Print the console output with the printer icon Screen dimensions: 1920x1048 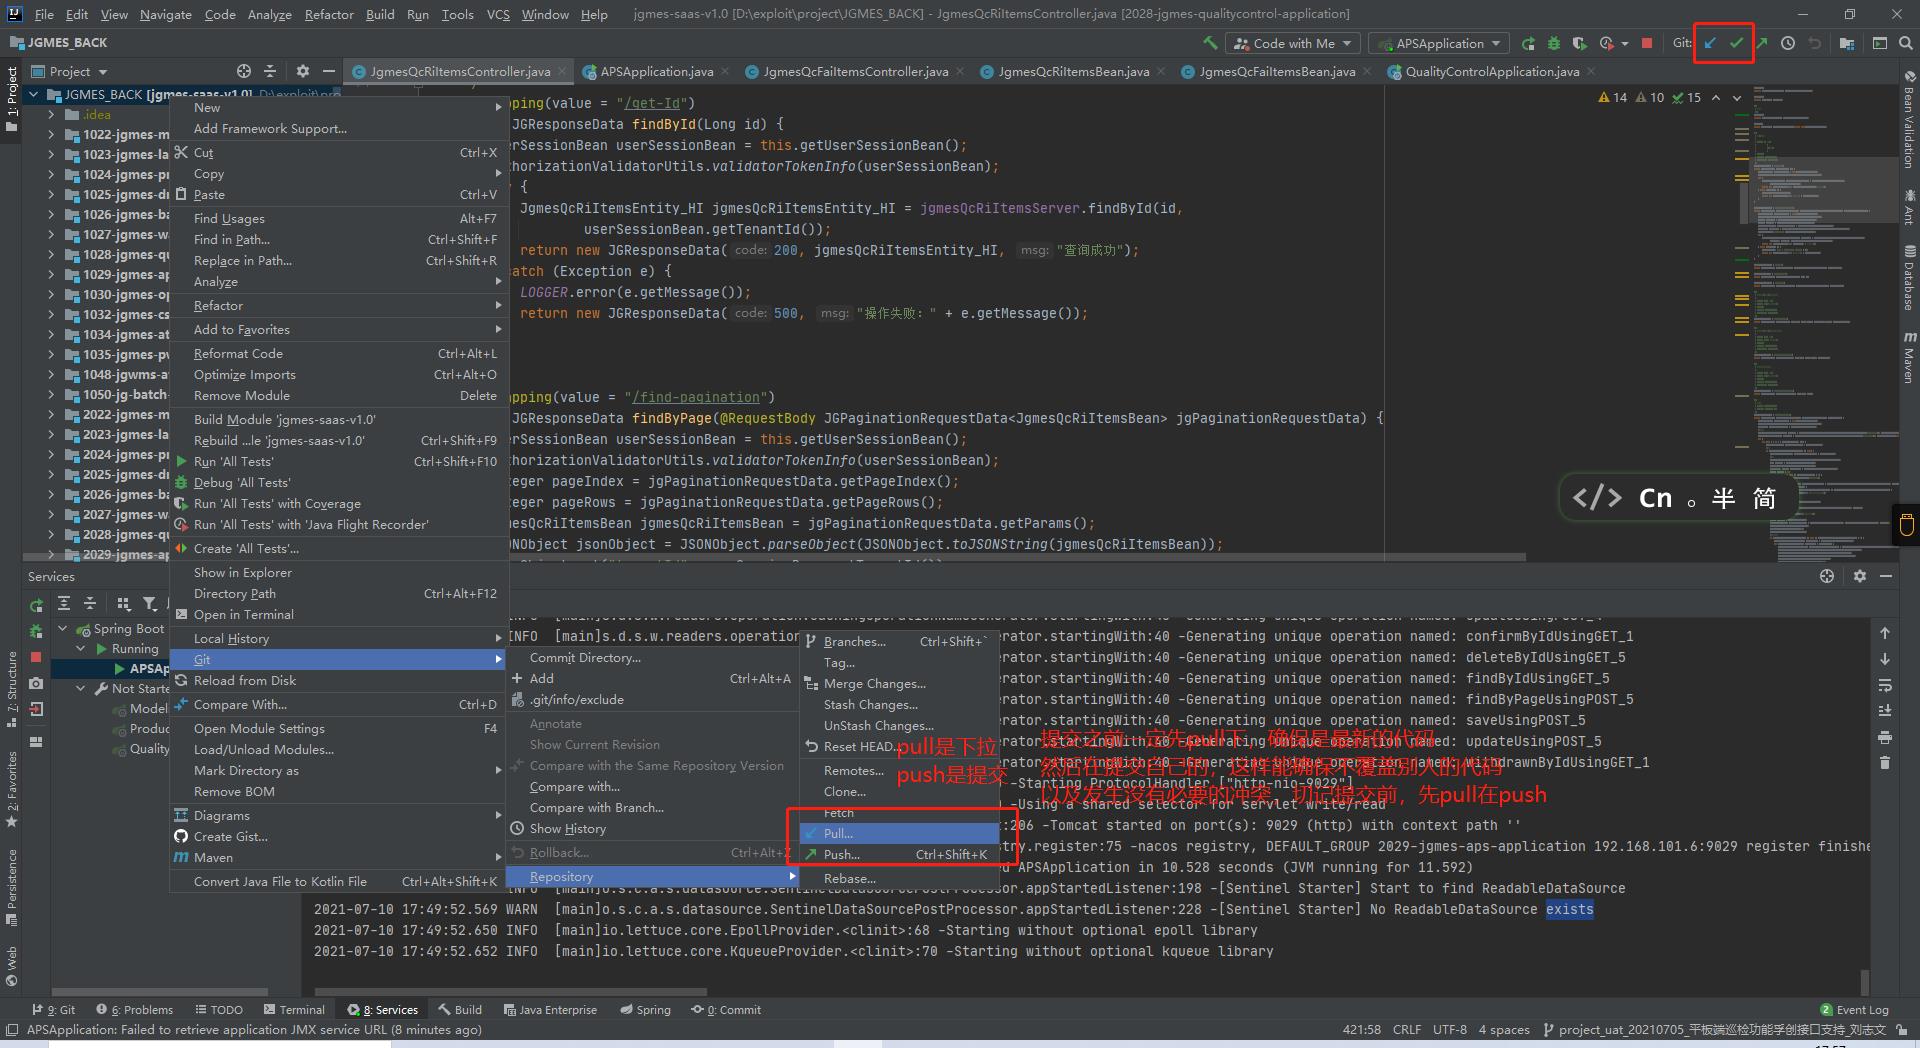point(1885,737)
